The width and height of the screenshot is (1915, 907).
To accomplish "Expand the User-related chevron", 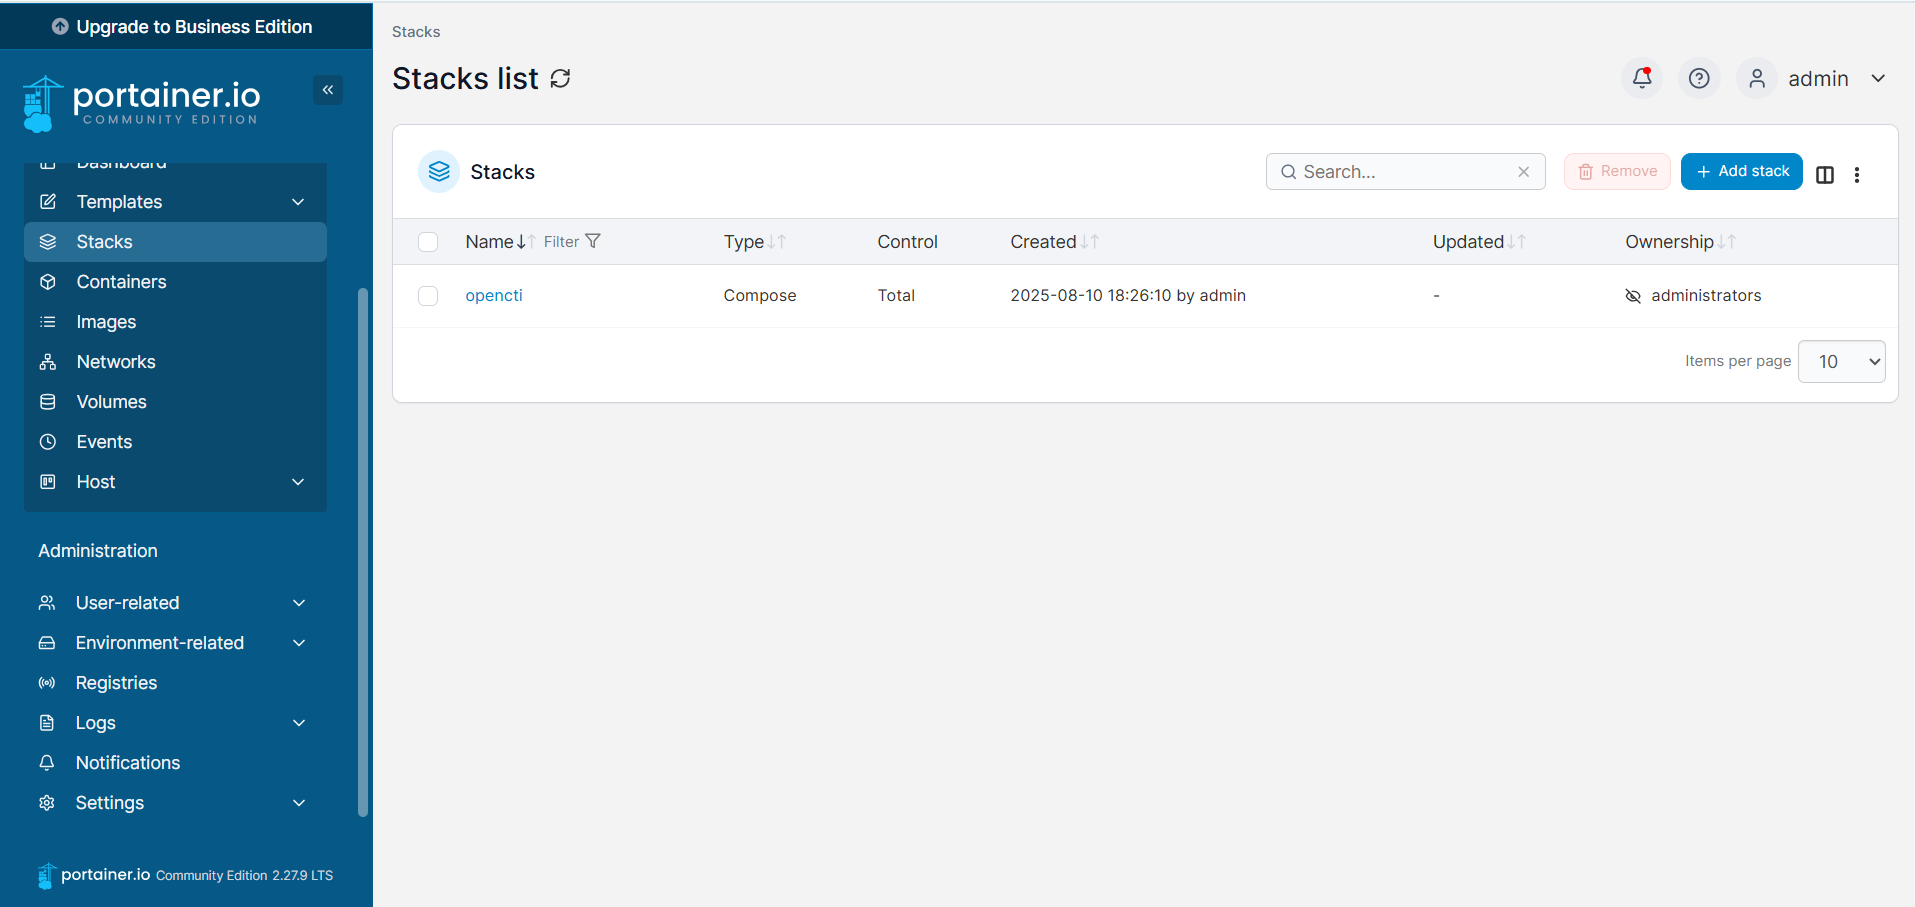I will [299, 603].
